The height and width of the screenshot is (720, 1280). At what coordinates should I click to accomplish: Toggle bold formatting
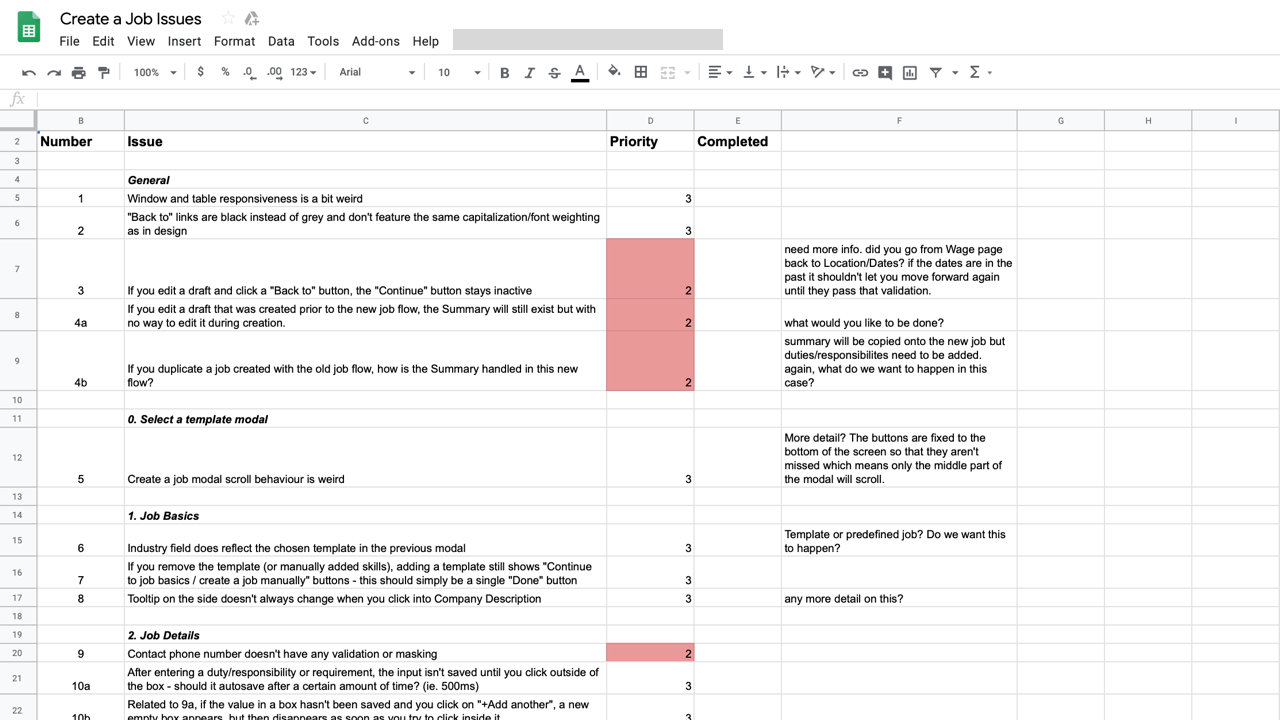click(x=505, y=72)
